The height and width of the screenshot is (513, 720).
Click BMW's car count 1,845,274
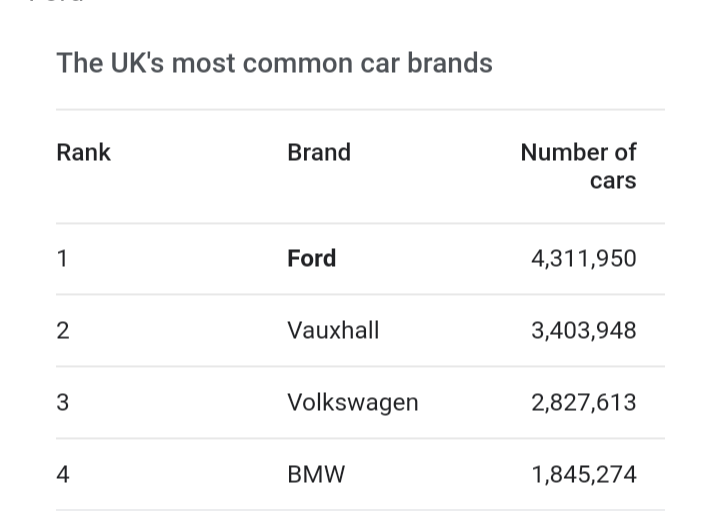point(583,474)
